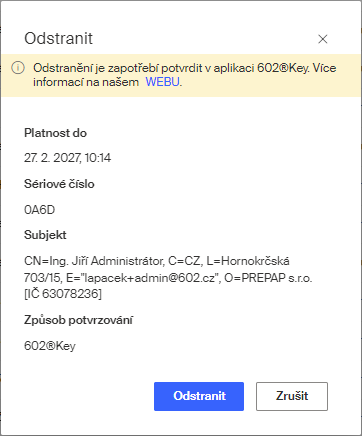Select the Způsob potvrzování label
Viewport: 362px width, 436px height.
(78, 320)
